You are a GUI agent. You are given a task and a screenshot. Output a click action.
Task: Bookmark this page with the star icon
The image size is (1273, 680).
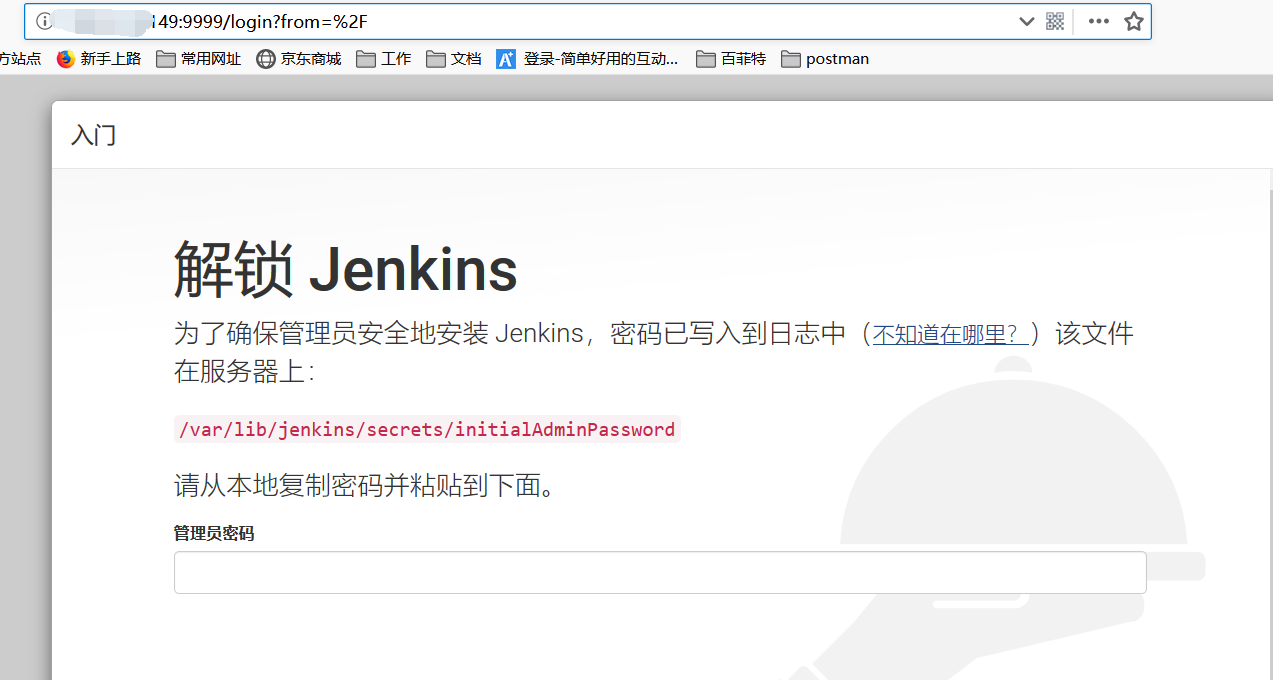click(x=1133, y=22)
